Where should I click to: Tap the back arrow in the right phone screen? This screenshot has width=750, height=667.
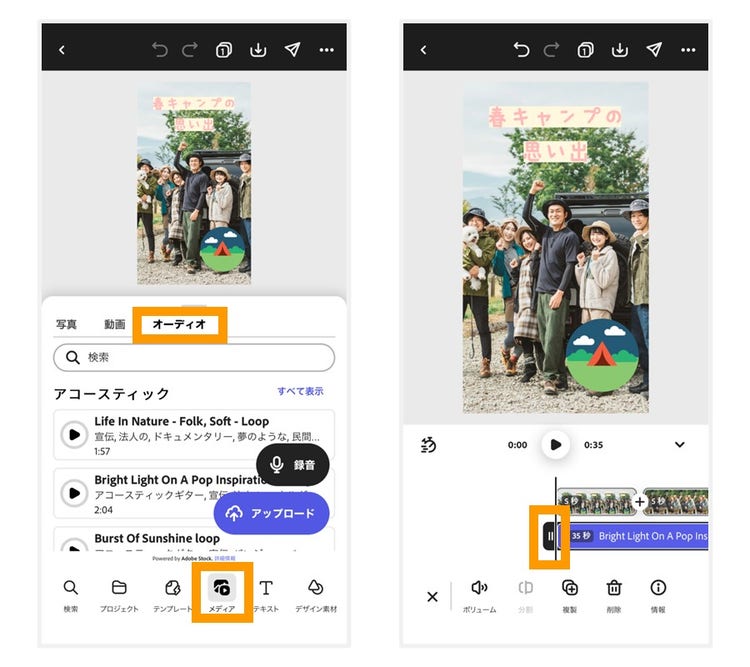click(423, 50)
